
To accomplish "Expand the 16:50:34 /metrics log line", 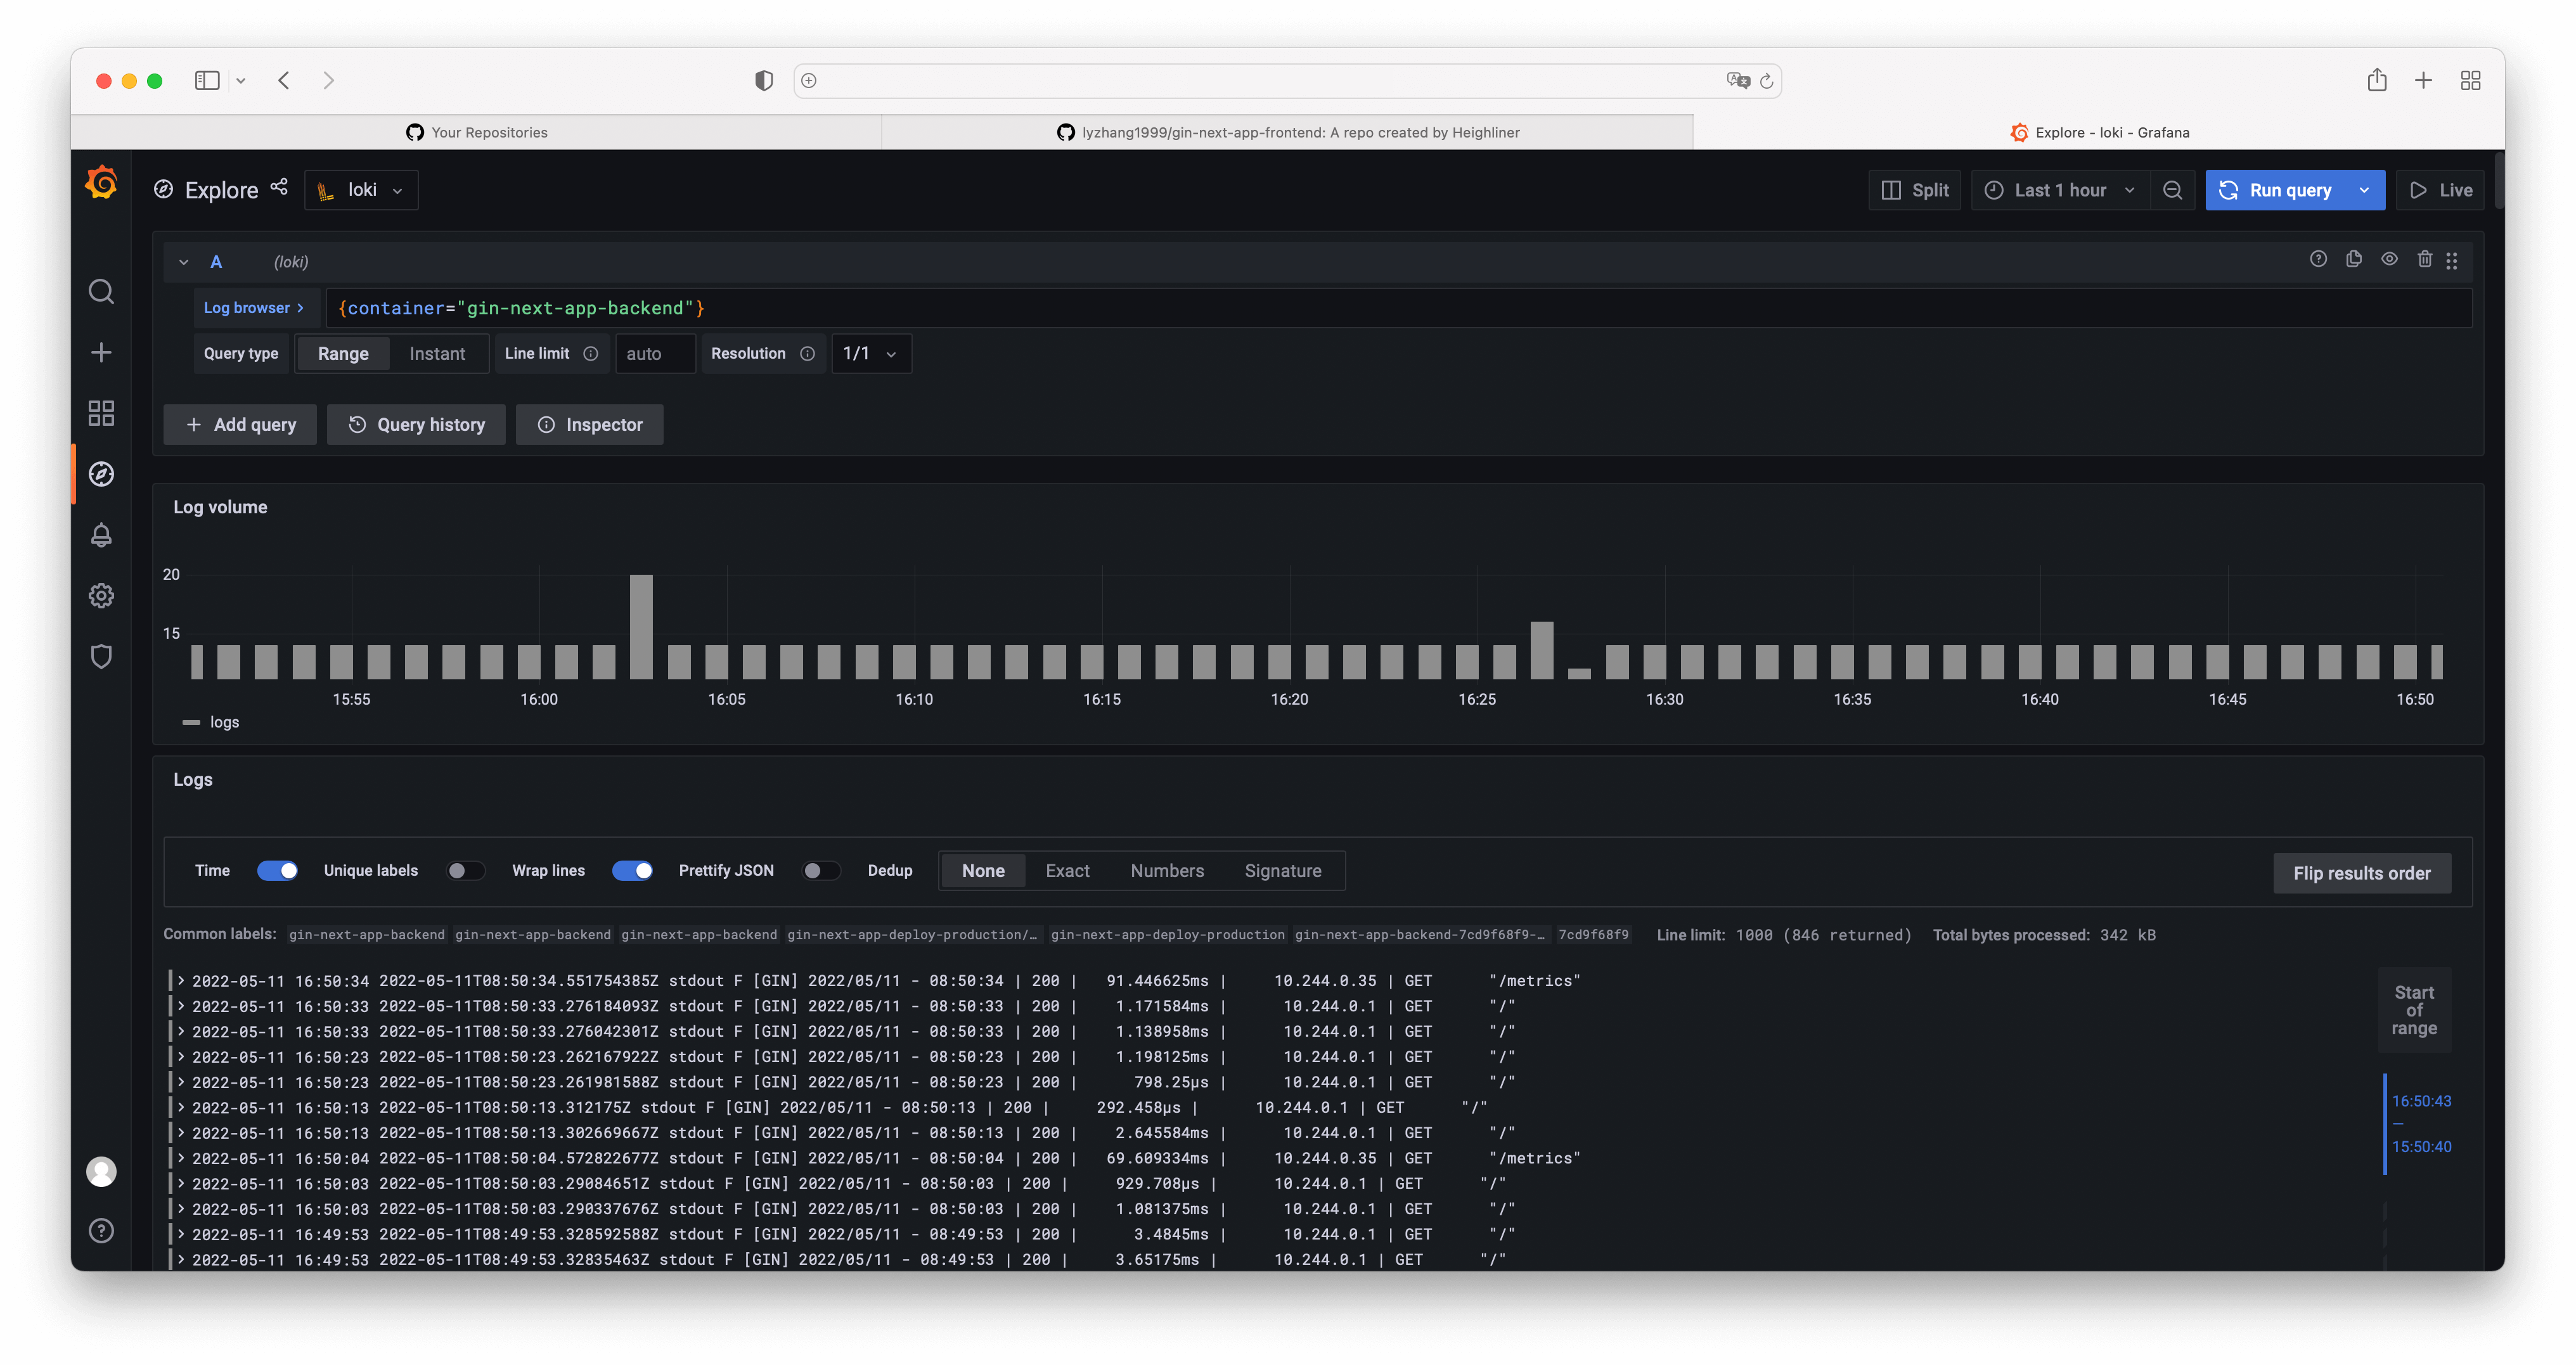I will 180,980.
